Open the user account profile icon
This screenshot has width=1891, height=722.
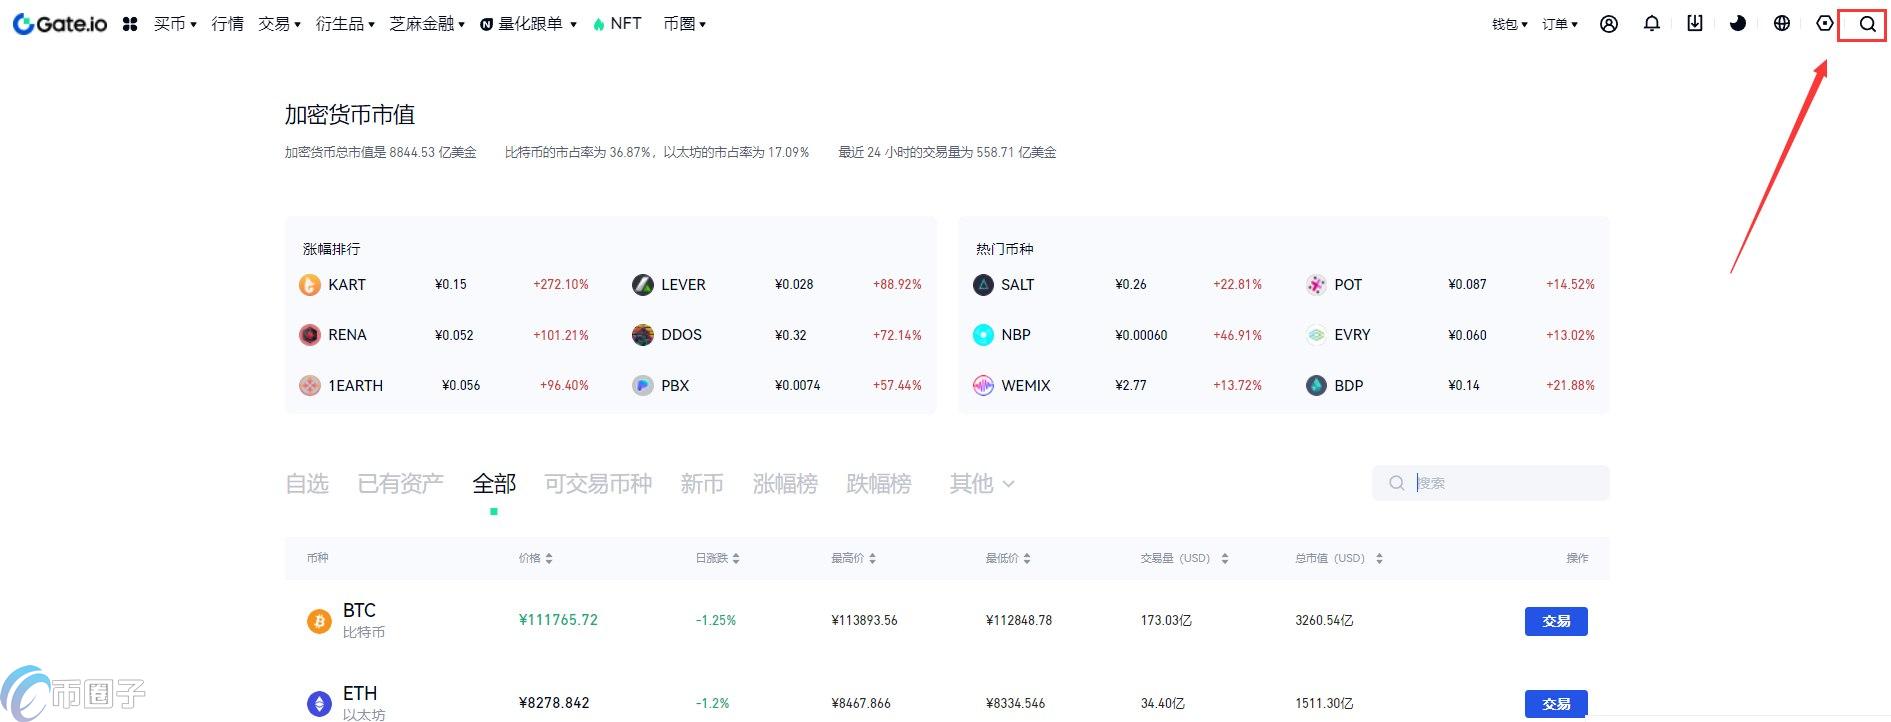point(1609,24)
